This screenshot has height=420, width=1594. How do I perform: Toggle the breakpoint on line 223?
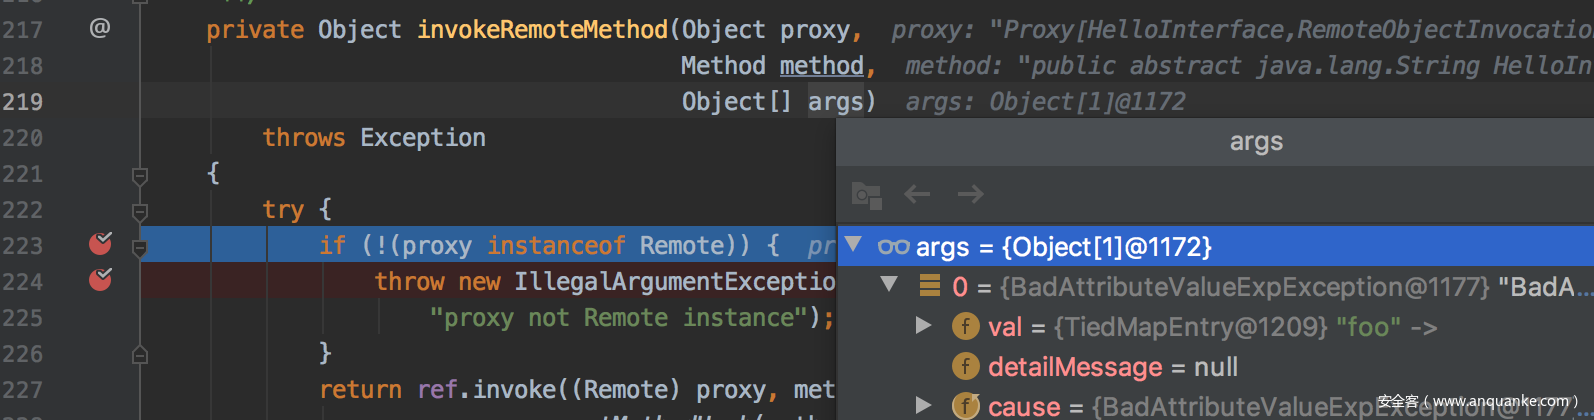click(x=100, y=244)
